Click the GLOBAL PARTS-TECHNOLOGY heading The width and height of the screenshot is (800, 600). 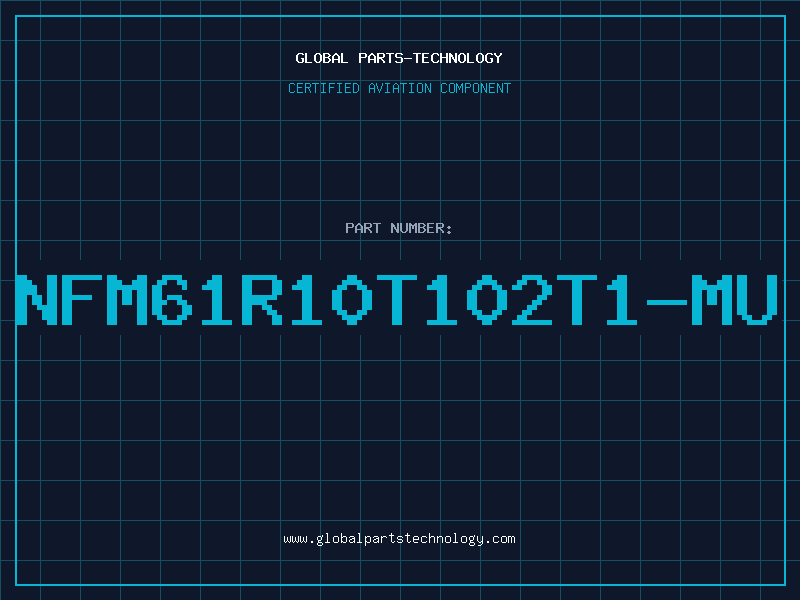399,58
